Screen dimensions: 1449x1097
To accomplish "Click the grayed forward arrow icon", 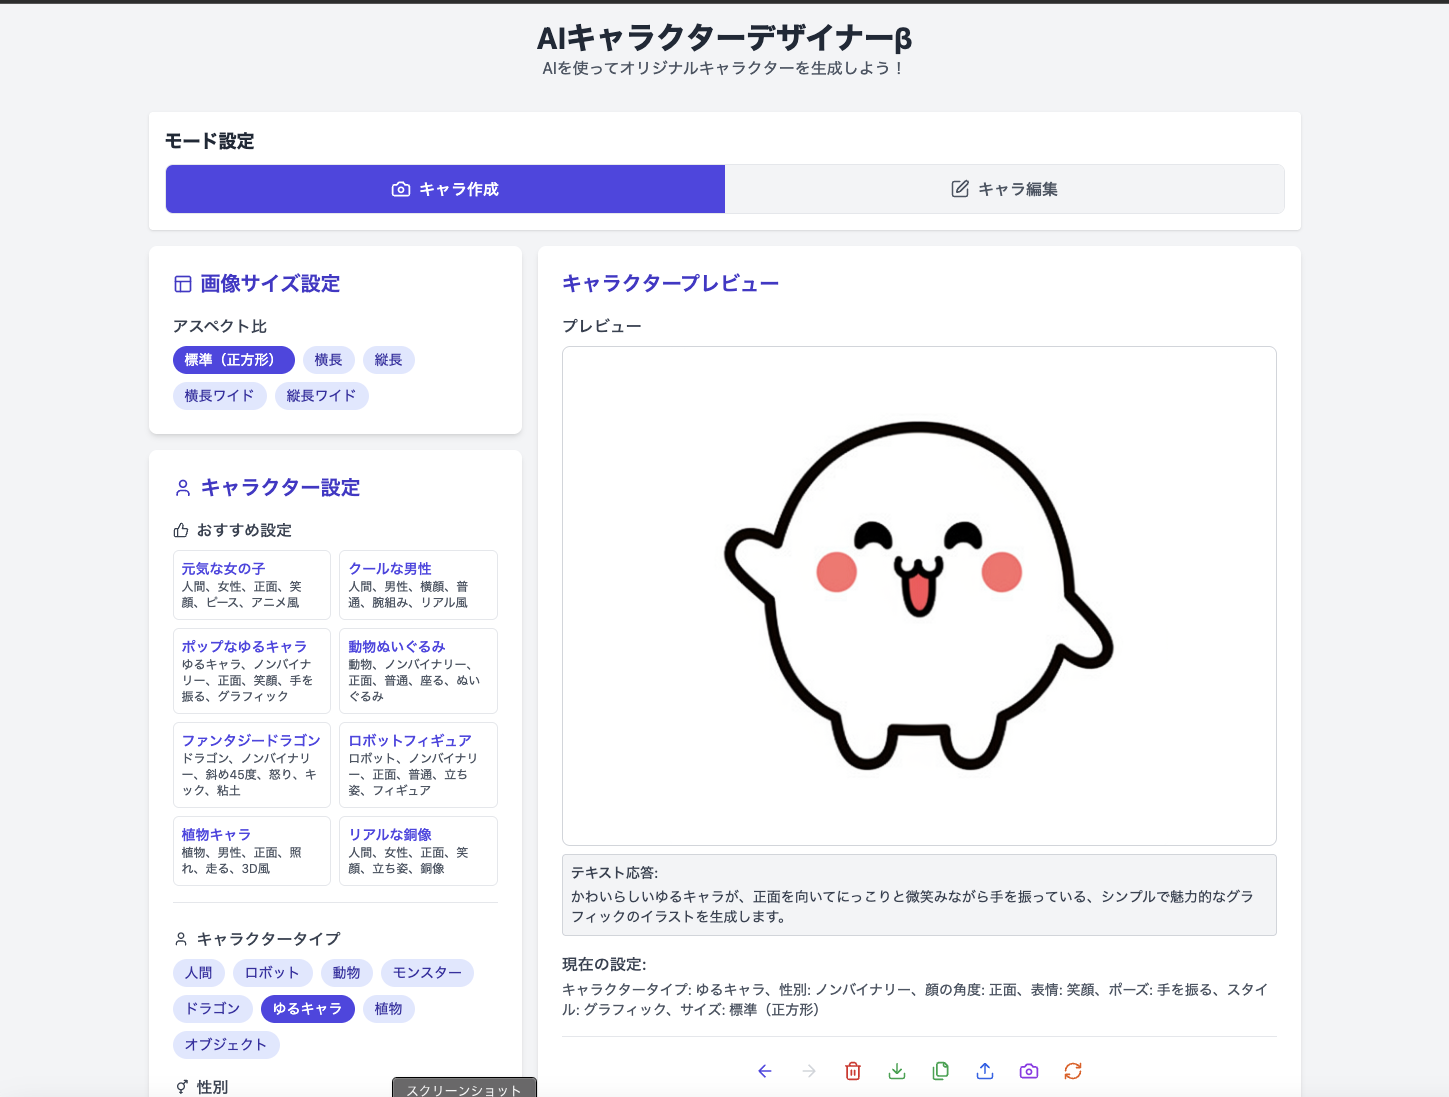I will tap(809, 1071).
